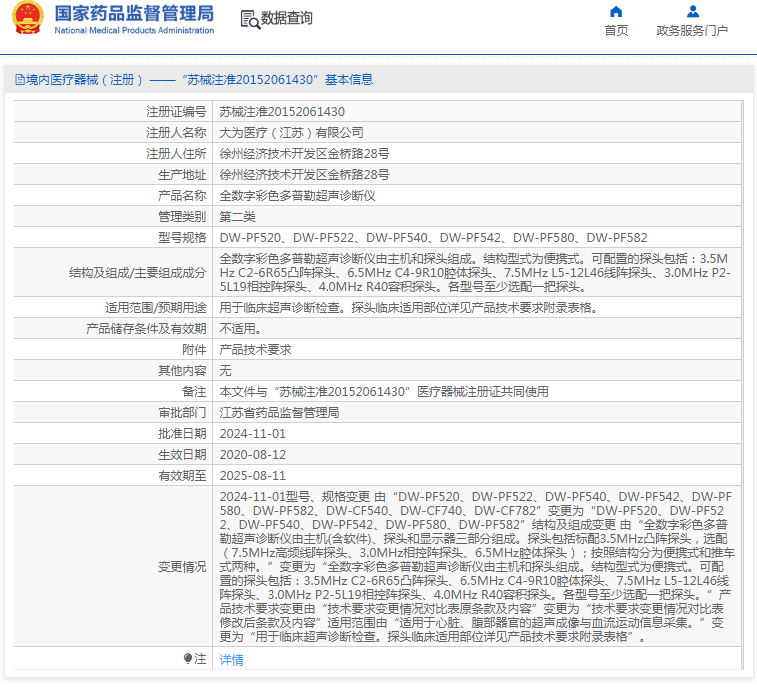This screenshot has width=757, height=687.
Task: Click 全数字彩色多普勒超声诊断仪 product name
Action: pos(297,196)
